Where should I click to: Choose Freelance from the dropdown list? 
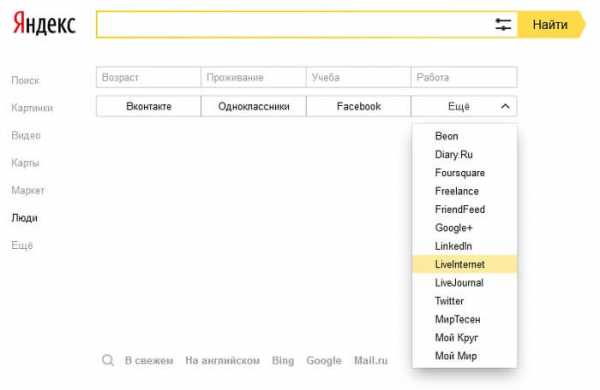(x=465, y=191)
